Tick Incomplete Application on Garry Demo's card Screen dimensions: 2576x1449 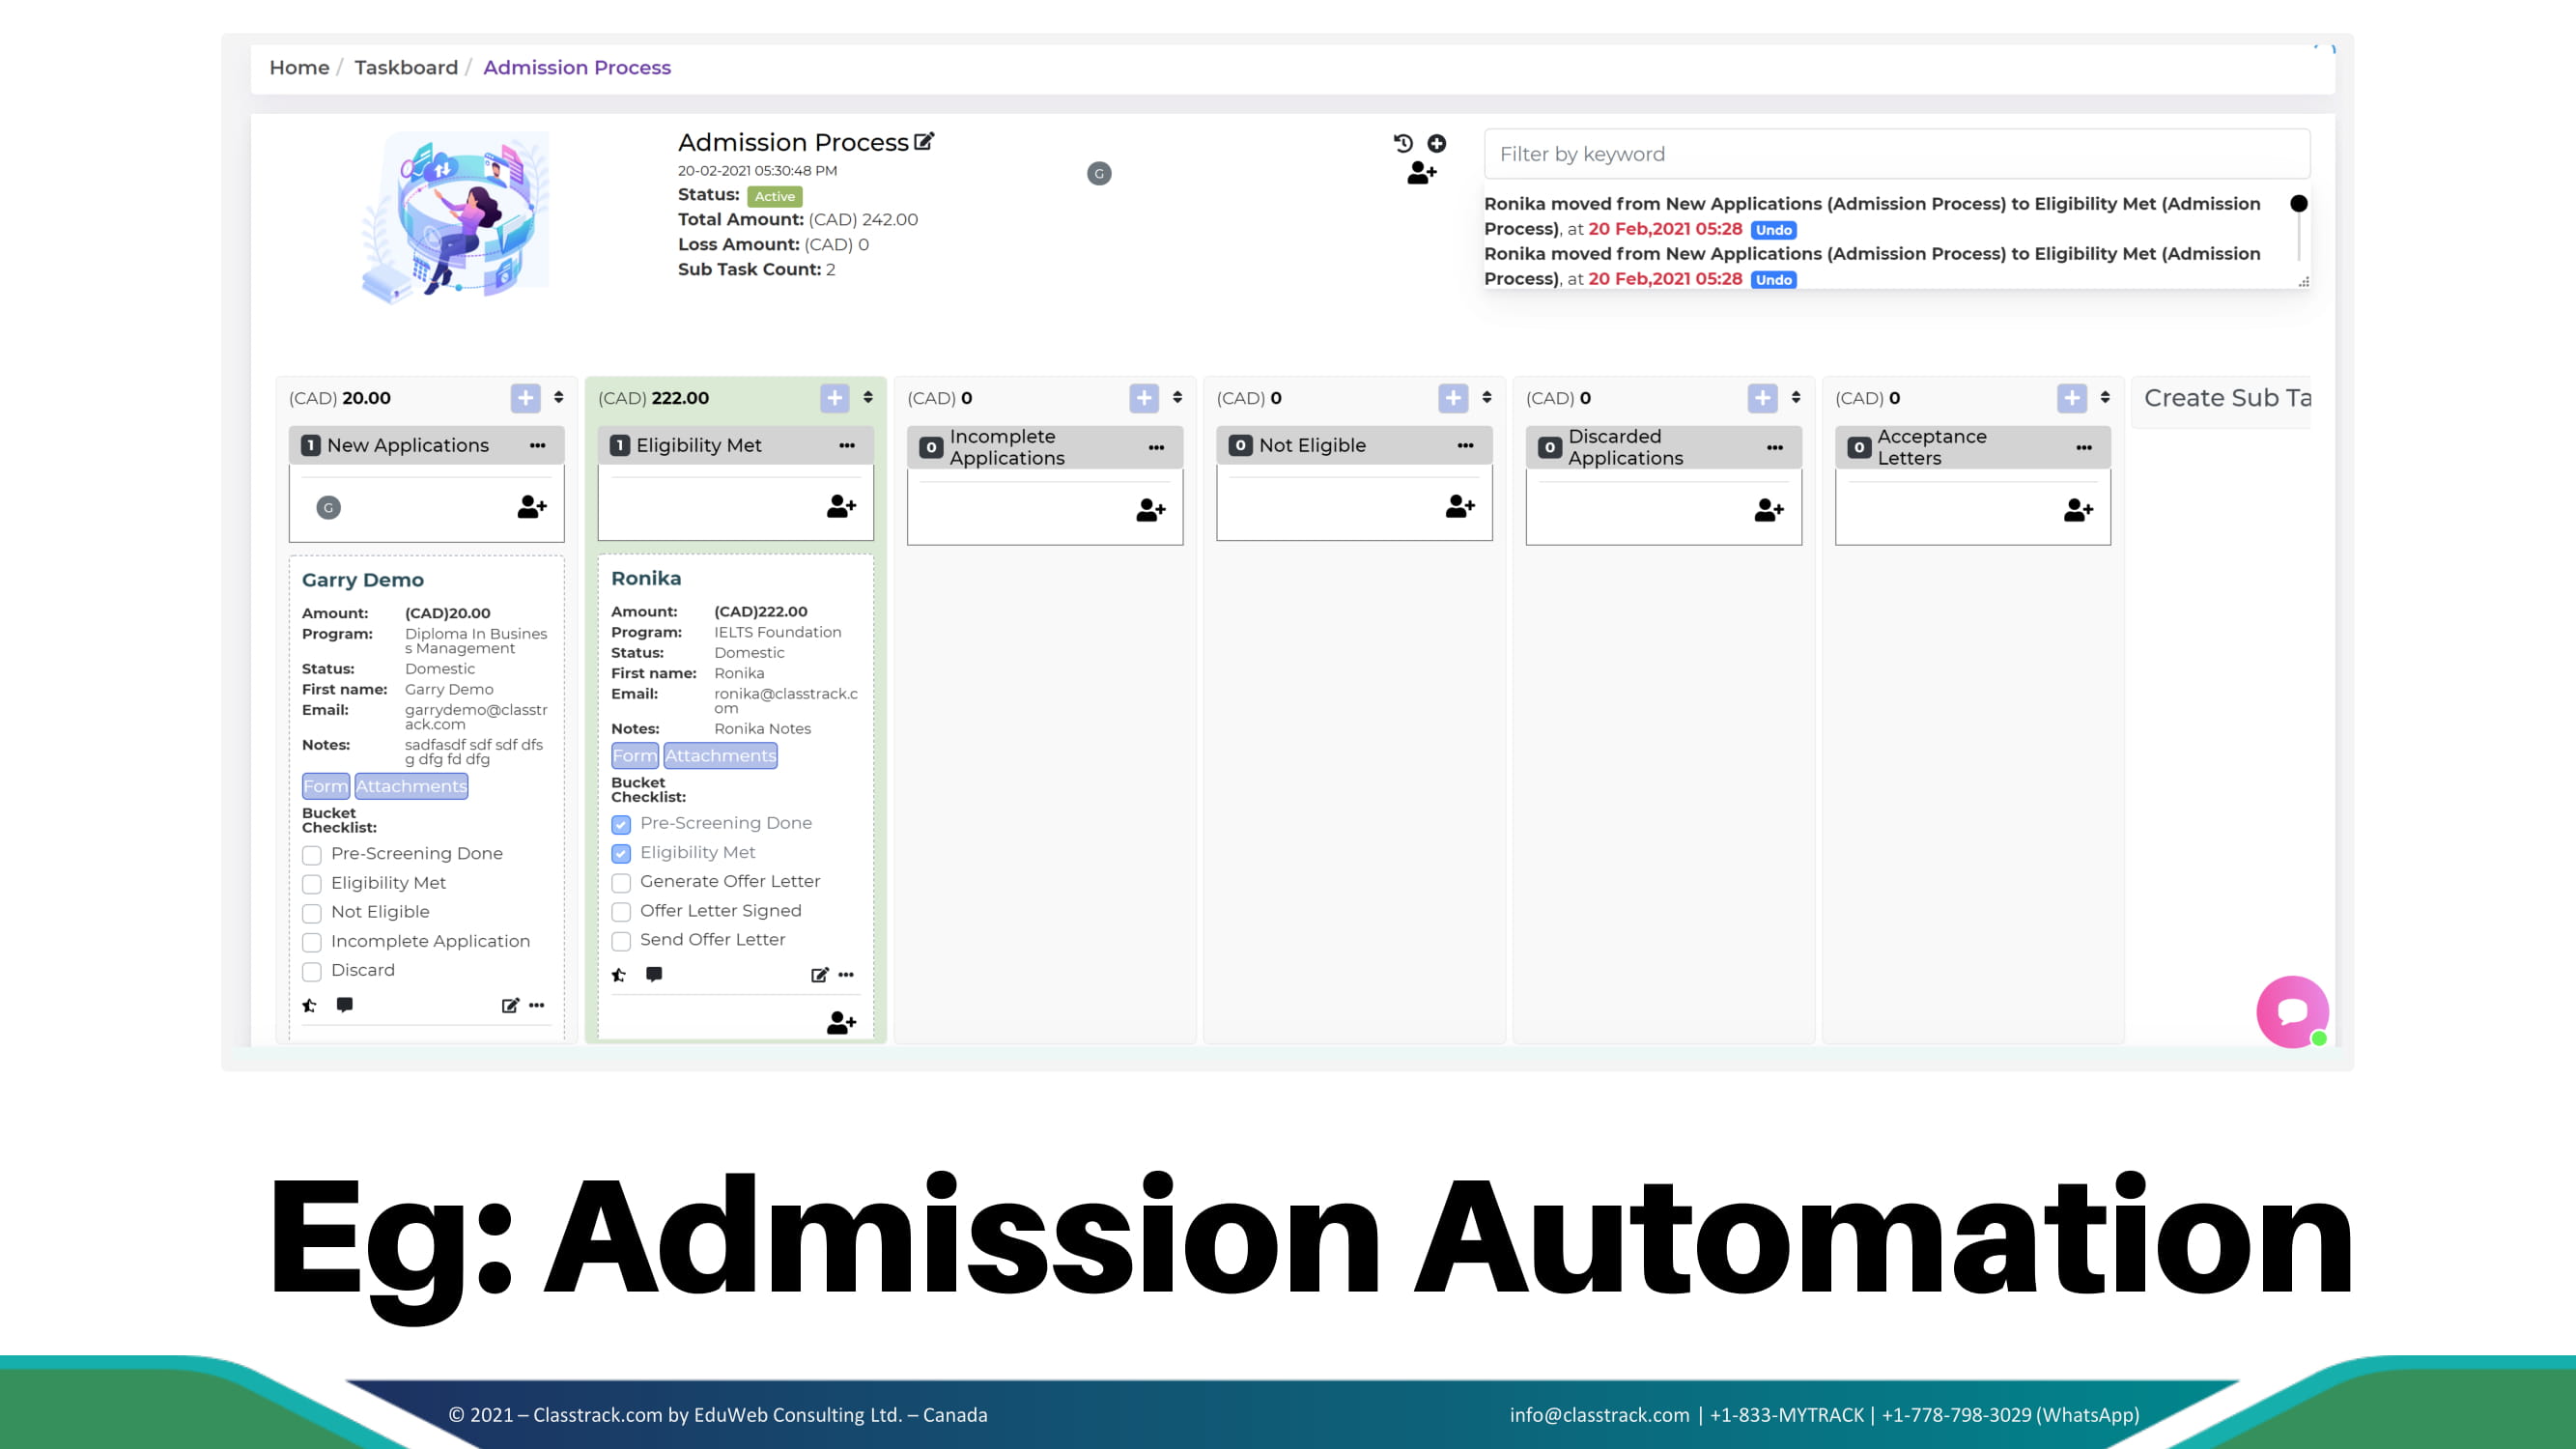(x=312, y=942)
